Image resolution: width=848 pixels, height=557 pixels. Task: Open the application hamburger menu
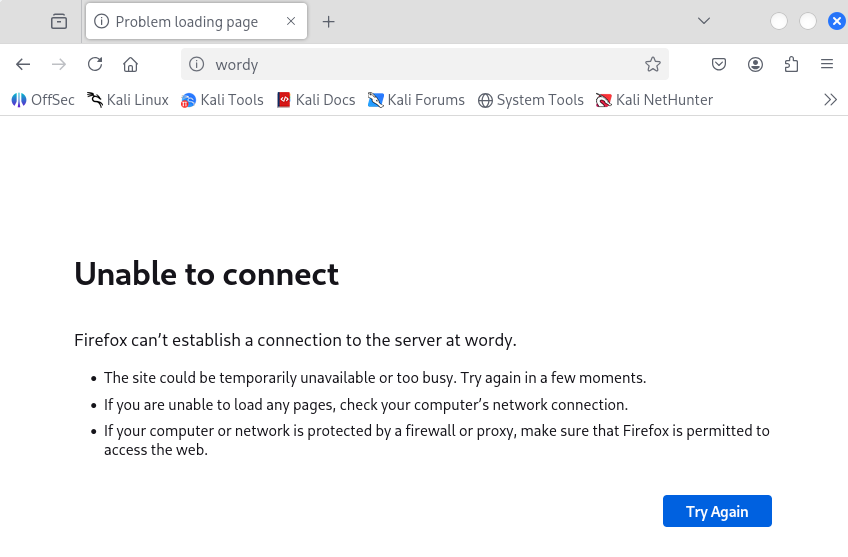click(827, 64)
